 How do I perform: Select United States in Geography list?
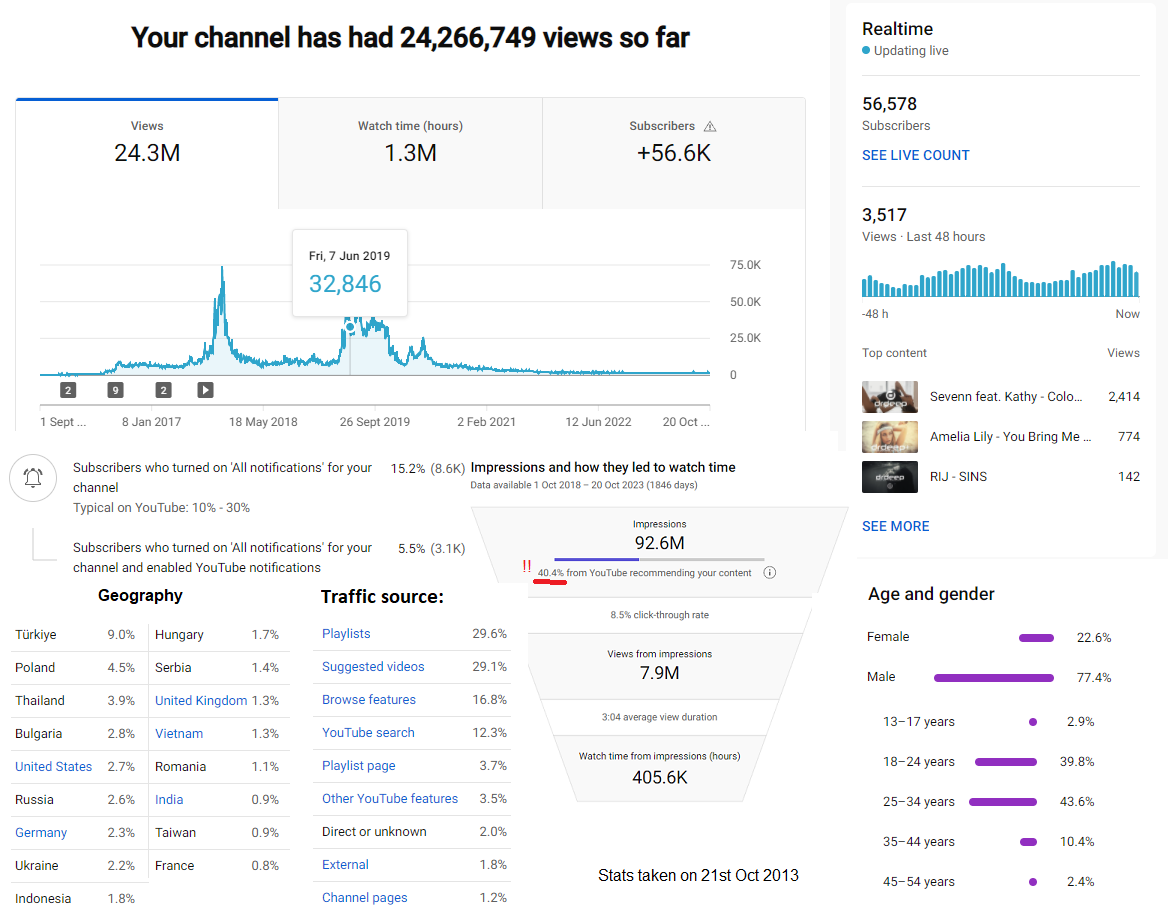pyautogui.click(x=54, y=767)
